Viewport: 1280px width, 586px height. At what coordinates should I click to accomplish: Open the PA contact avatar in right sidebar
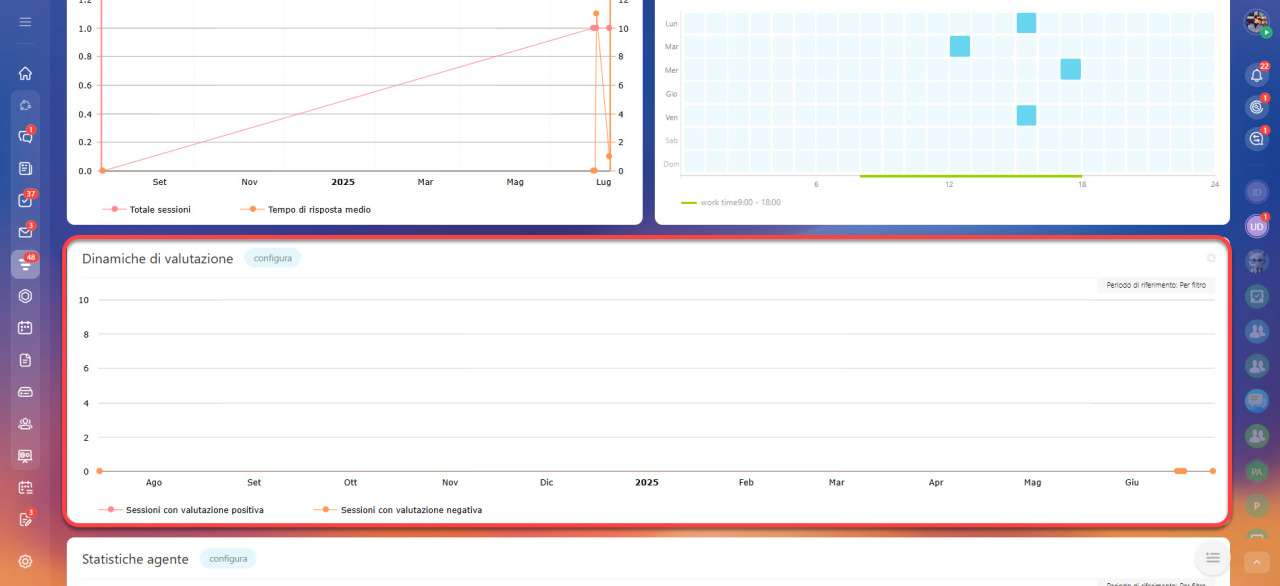pos(1256,471)
